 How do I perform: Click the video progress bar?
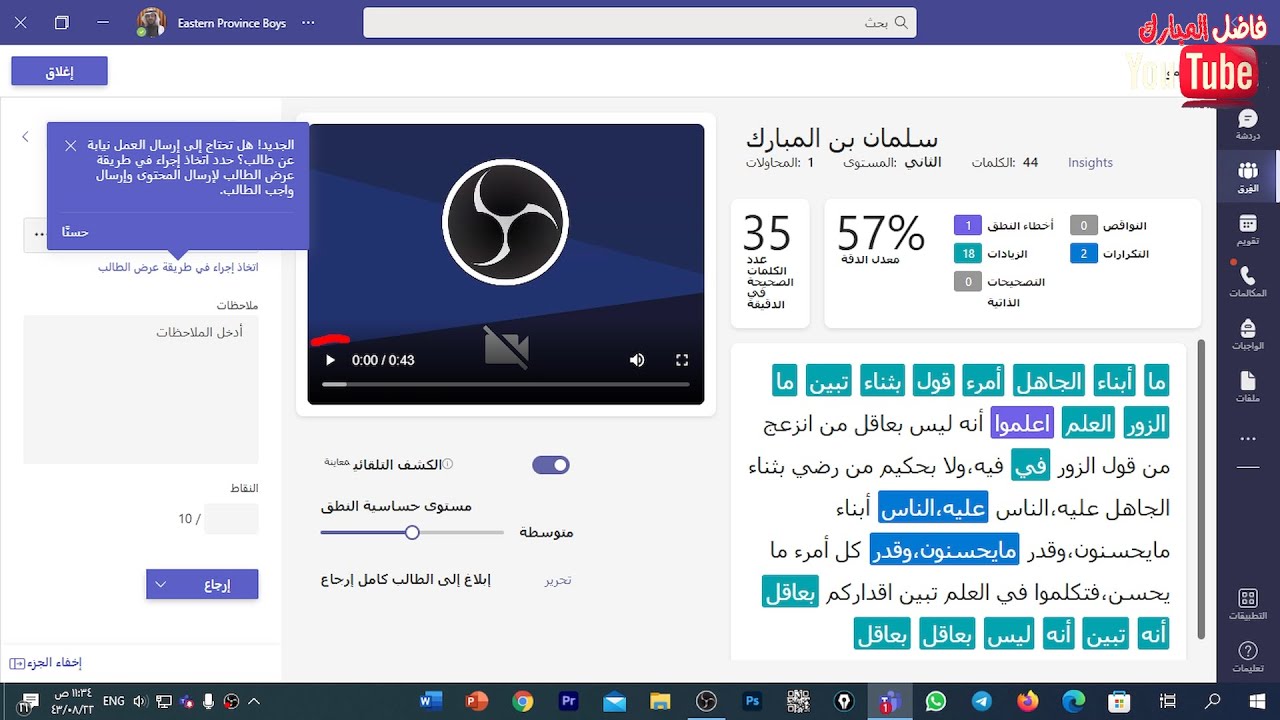505,384
